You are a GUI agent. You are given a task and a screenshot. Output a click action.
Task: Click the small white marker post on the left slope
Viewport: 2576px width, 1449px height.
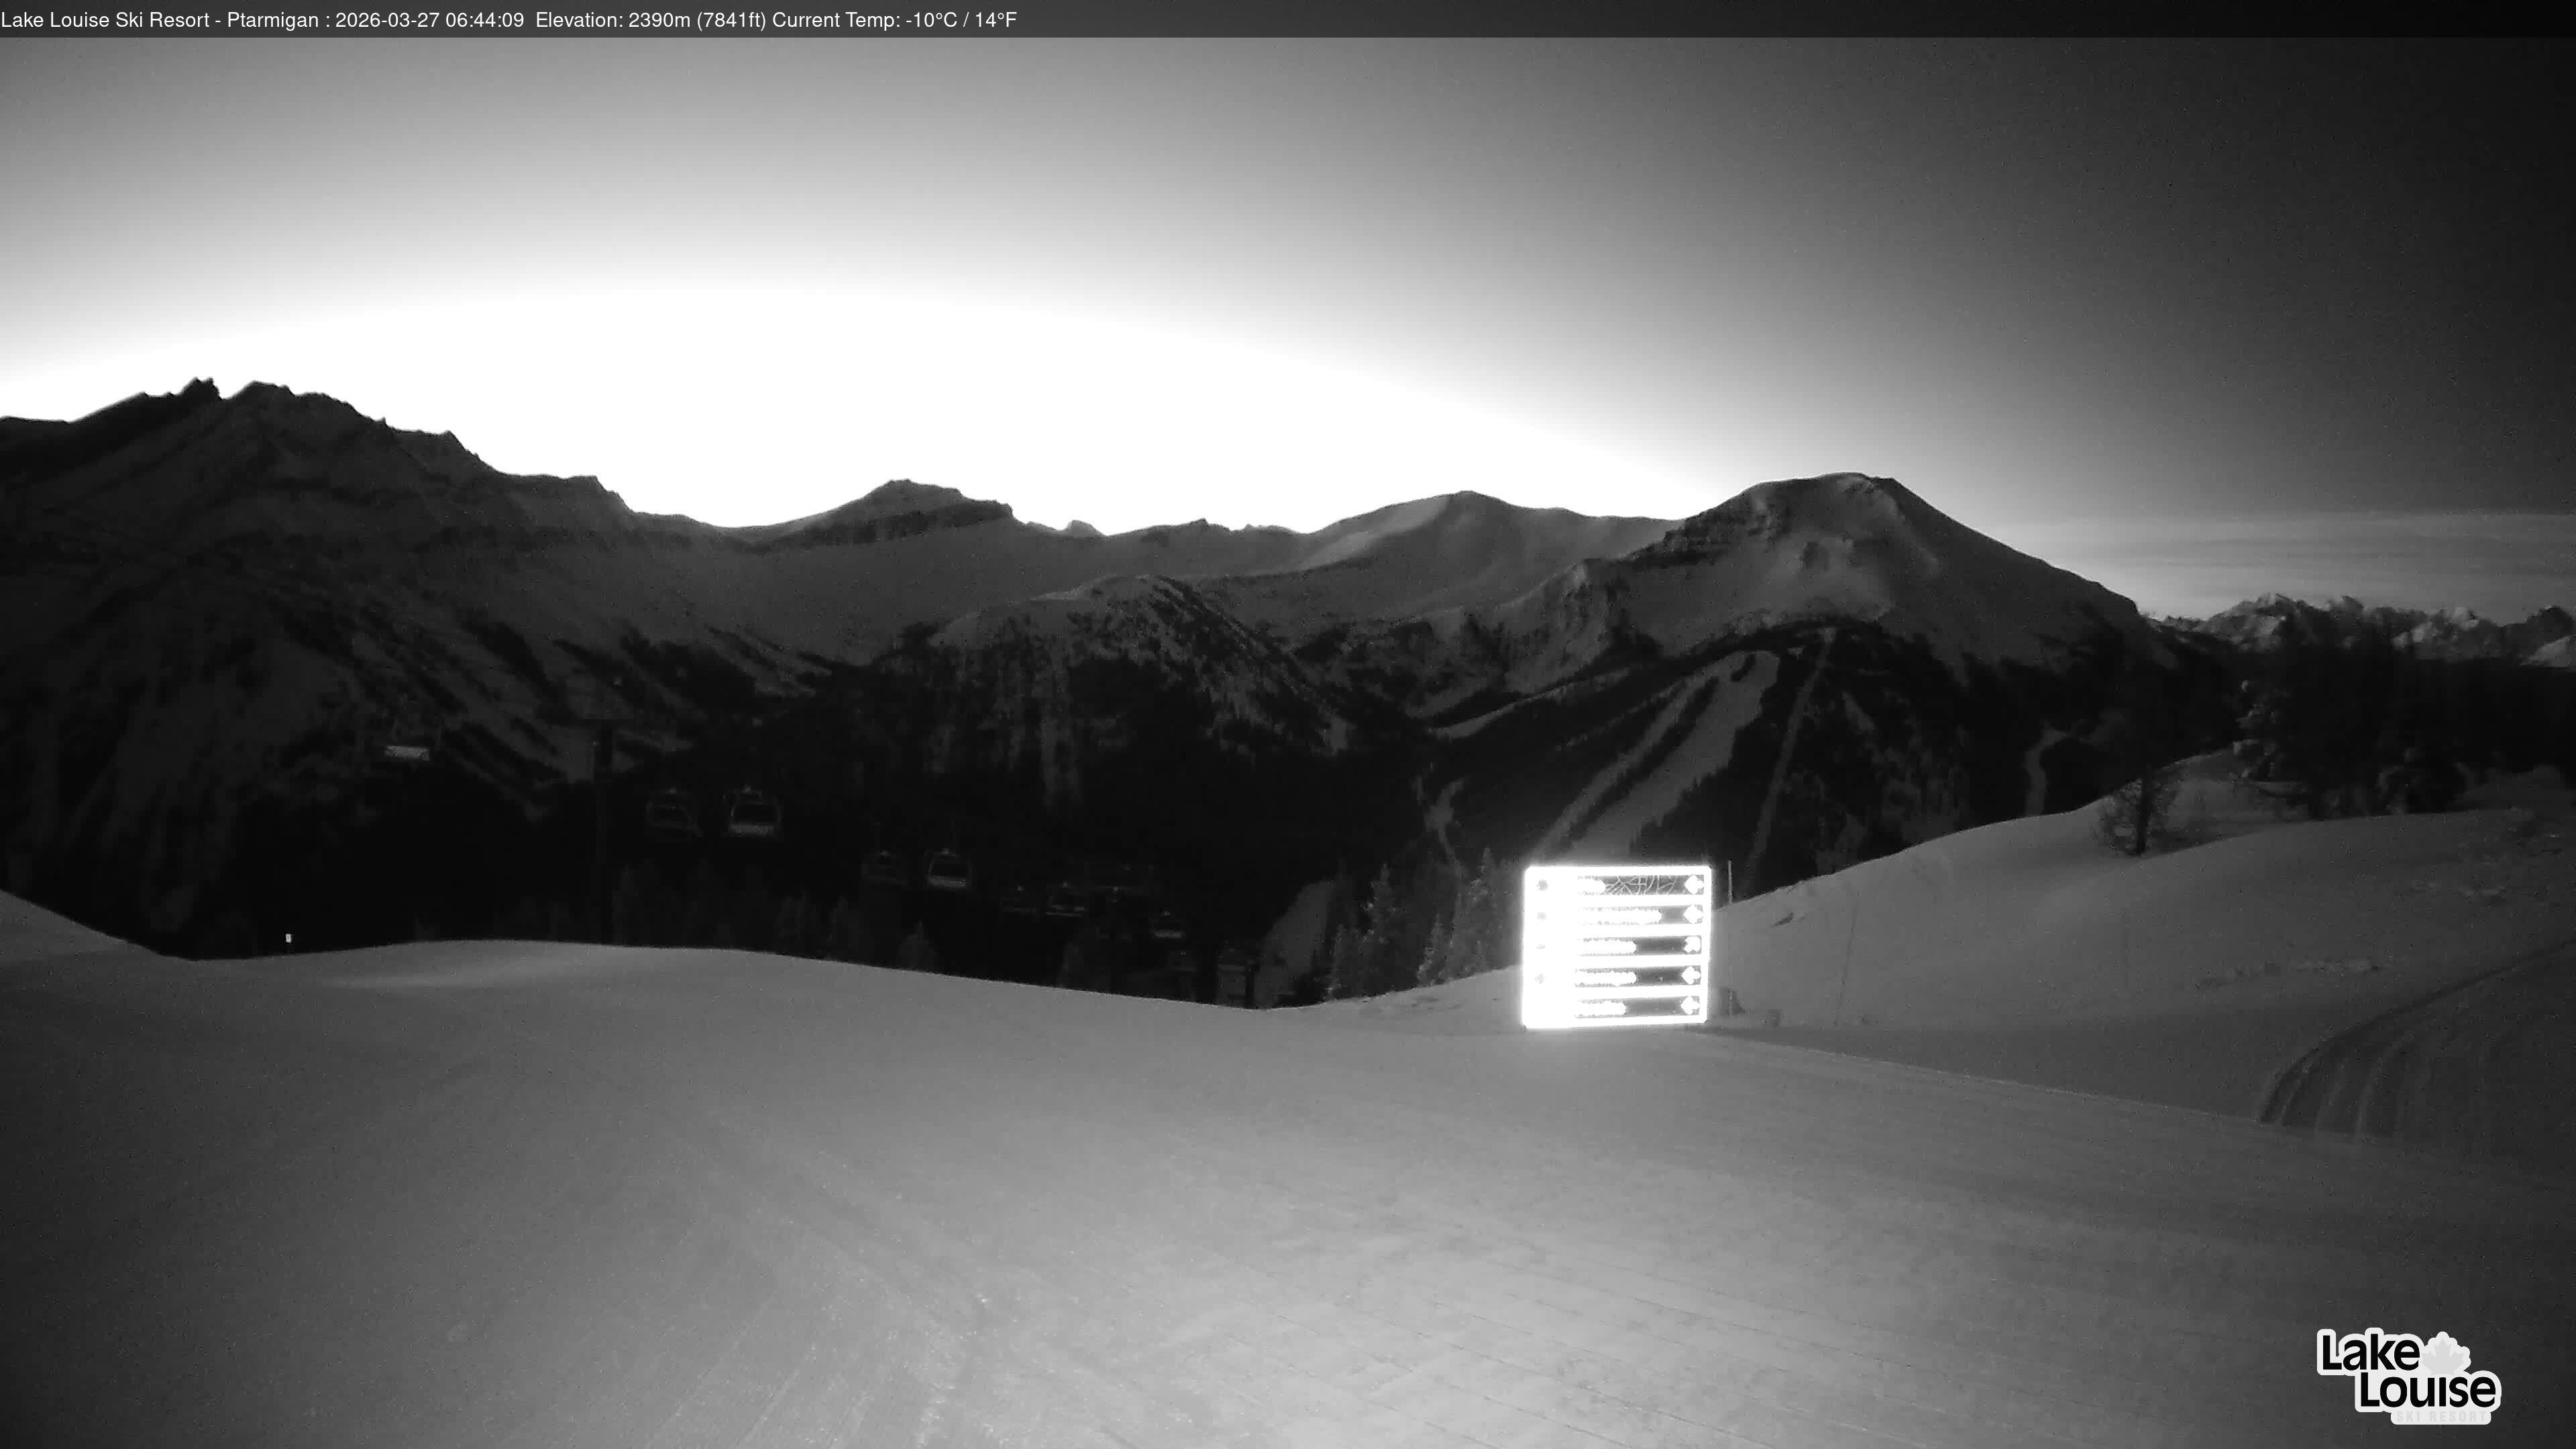[x=288, y=938]
